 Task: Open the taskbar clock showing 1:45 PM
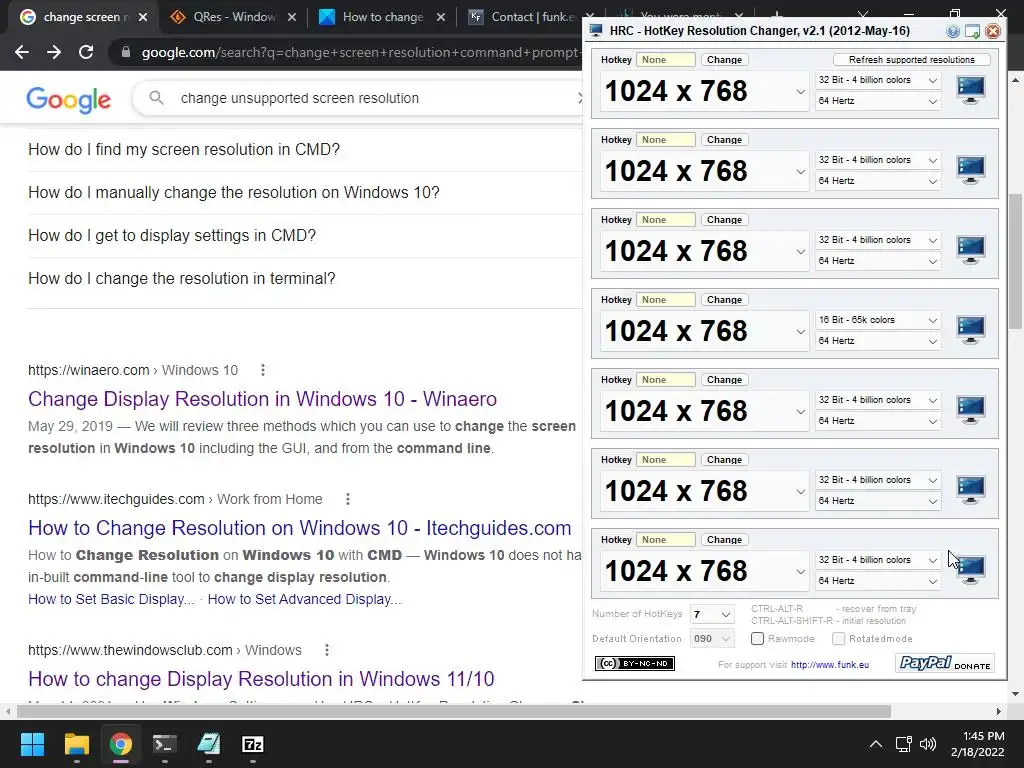[x=978, y=744]
